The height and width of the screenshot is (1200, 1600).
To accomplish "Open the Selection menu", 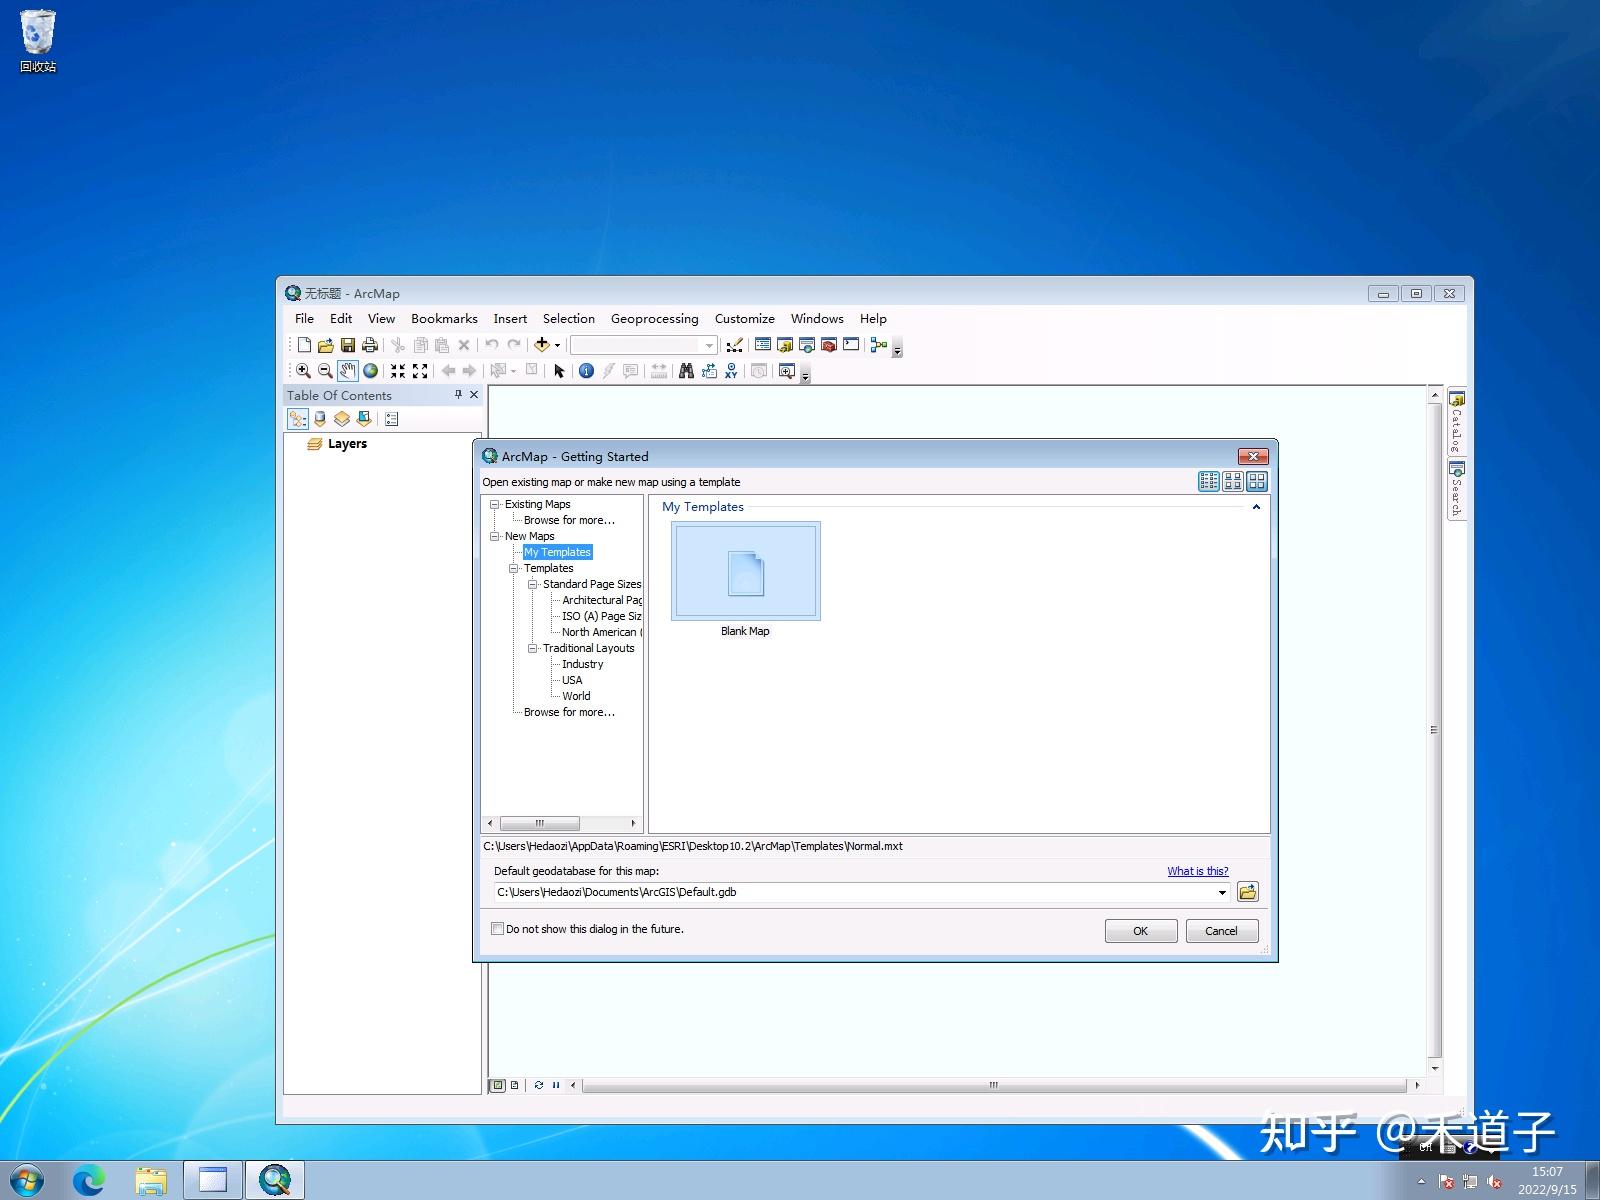I will click(568, 318).
